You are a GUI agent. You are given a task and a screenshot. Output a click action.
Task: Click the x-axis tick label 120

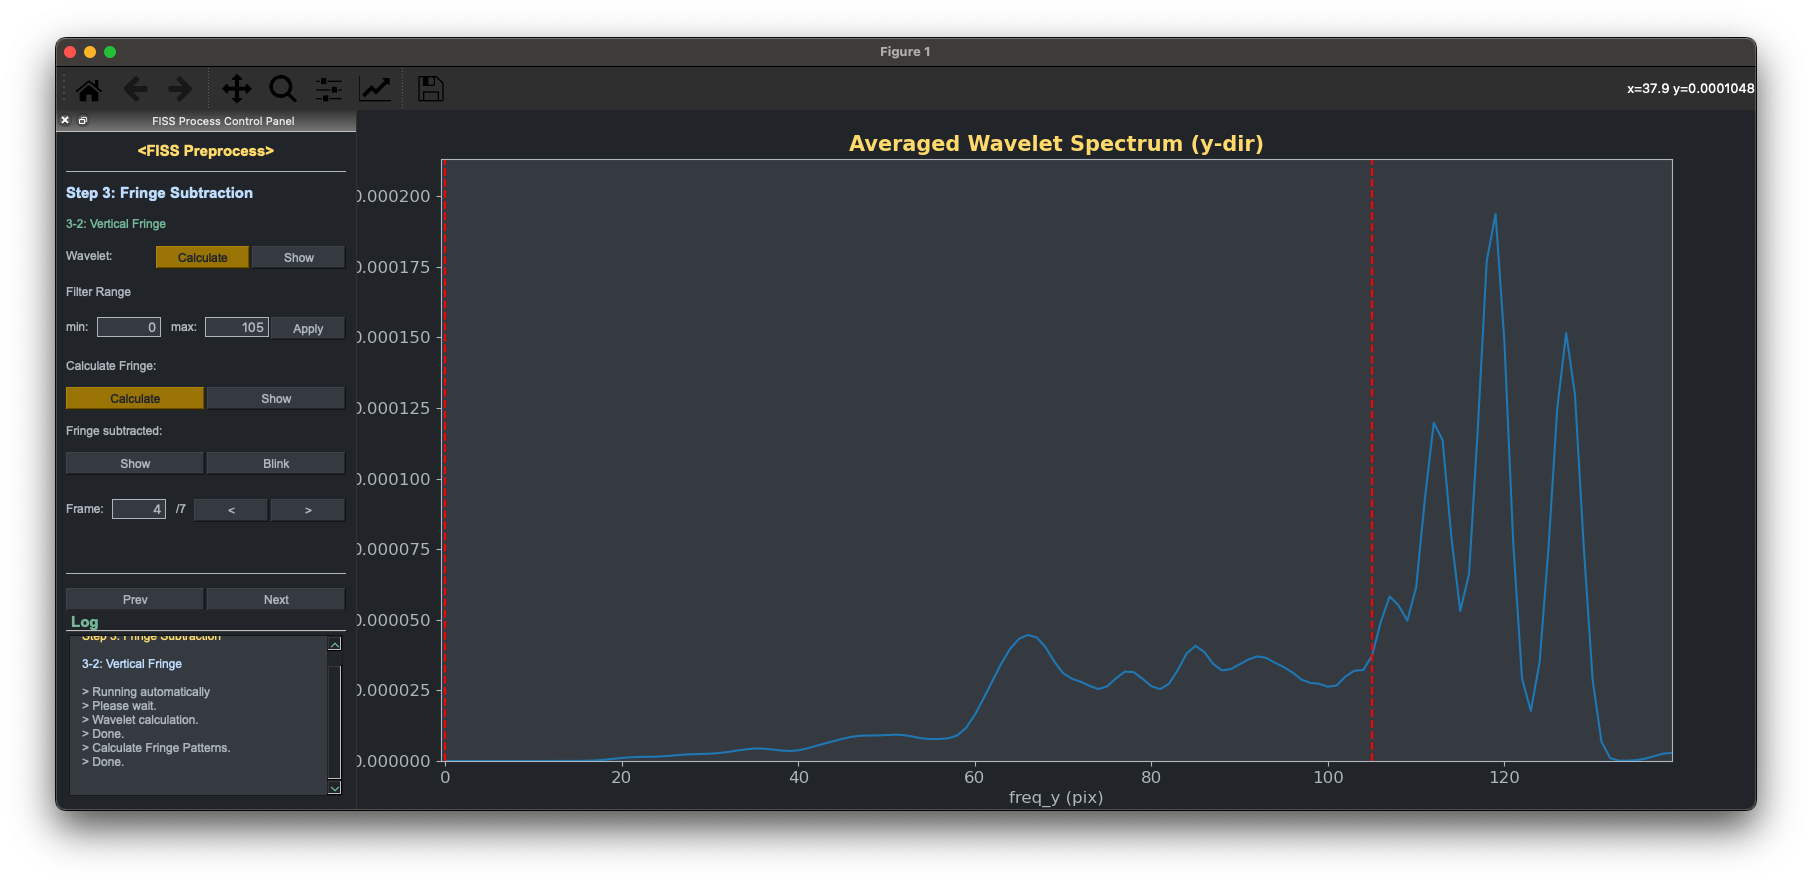1504,777
